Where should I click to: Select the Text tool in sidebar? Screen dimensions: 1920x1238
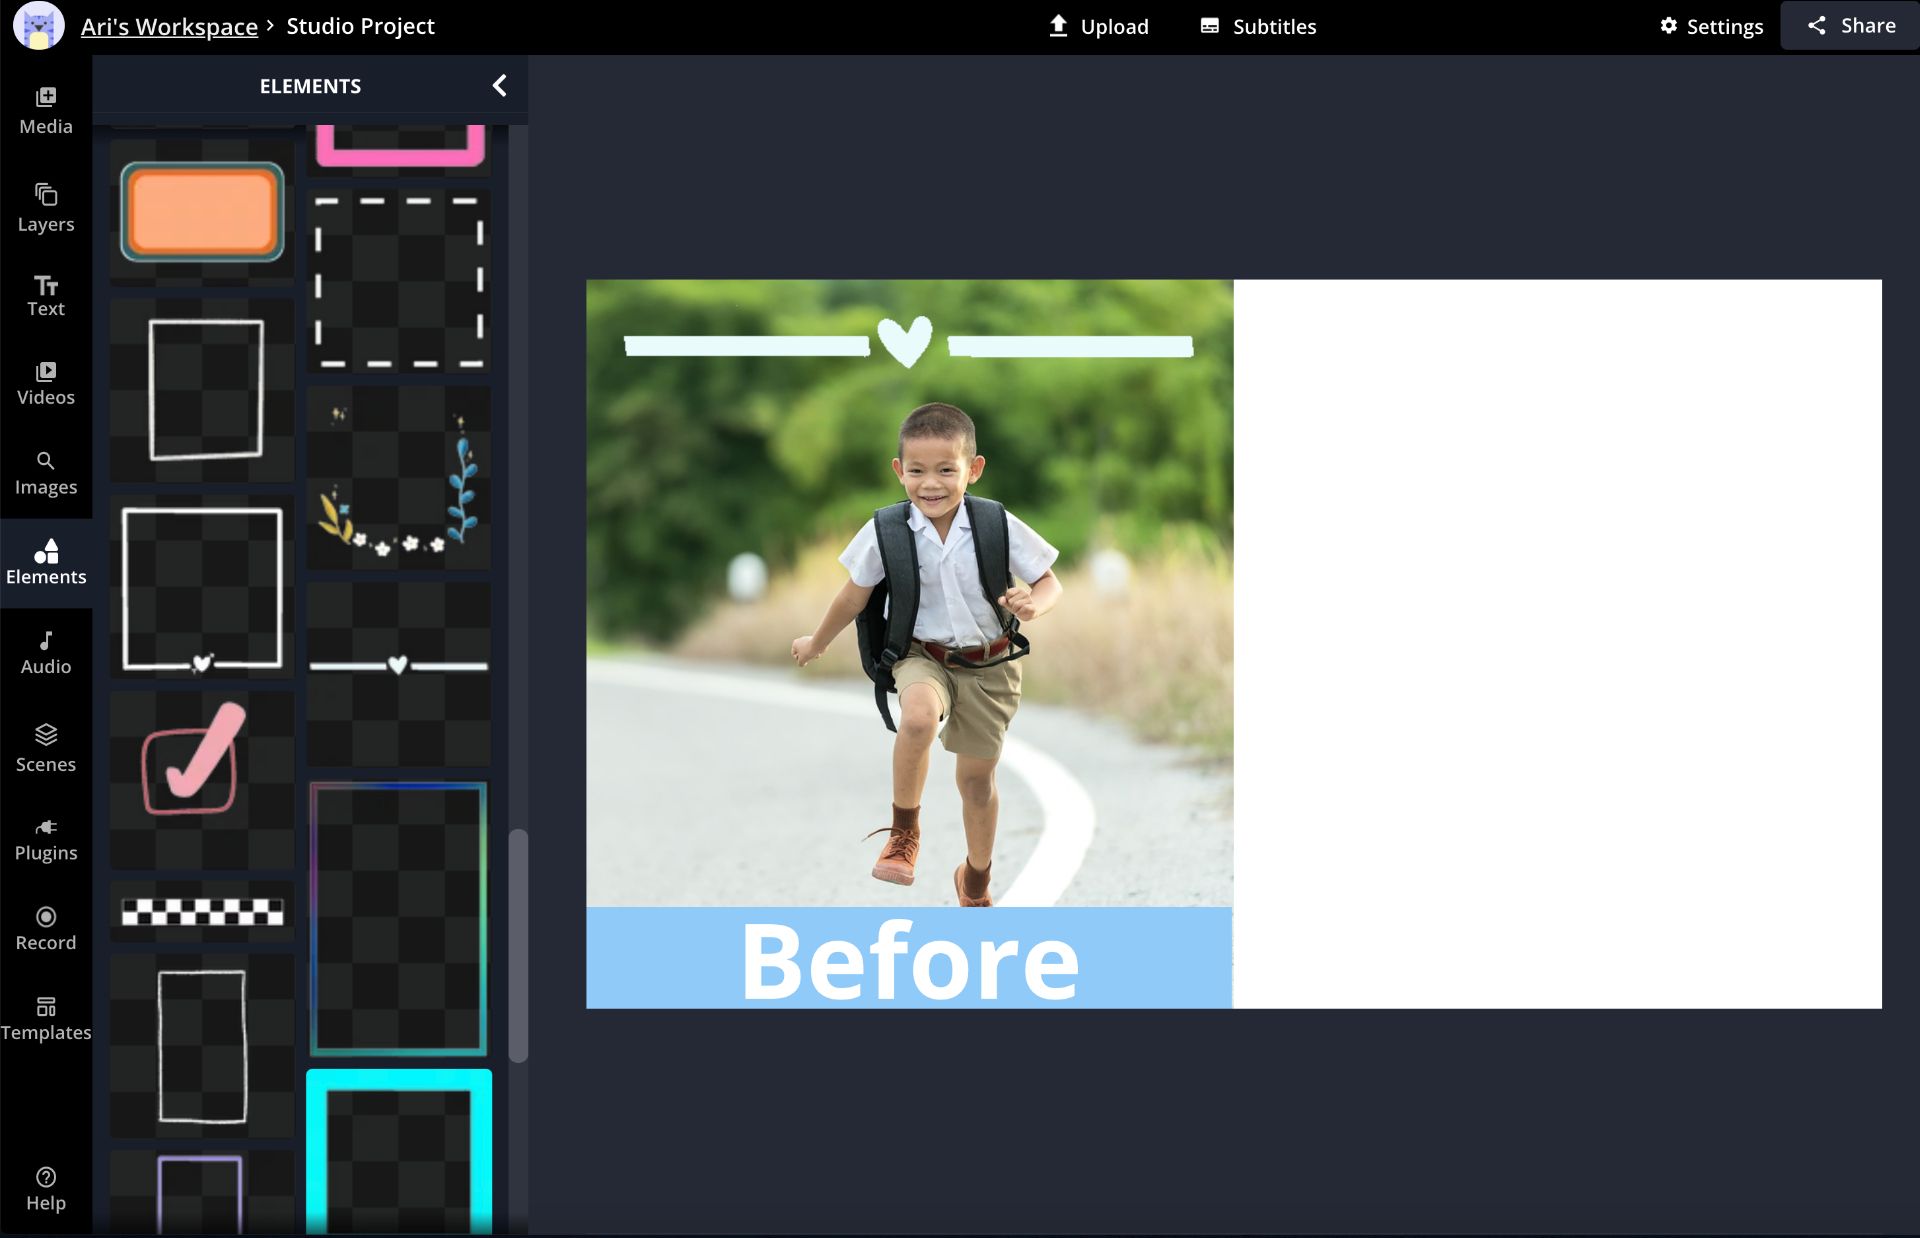coord(46,296)
